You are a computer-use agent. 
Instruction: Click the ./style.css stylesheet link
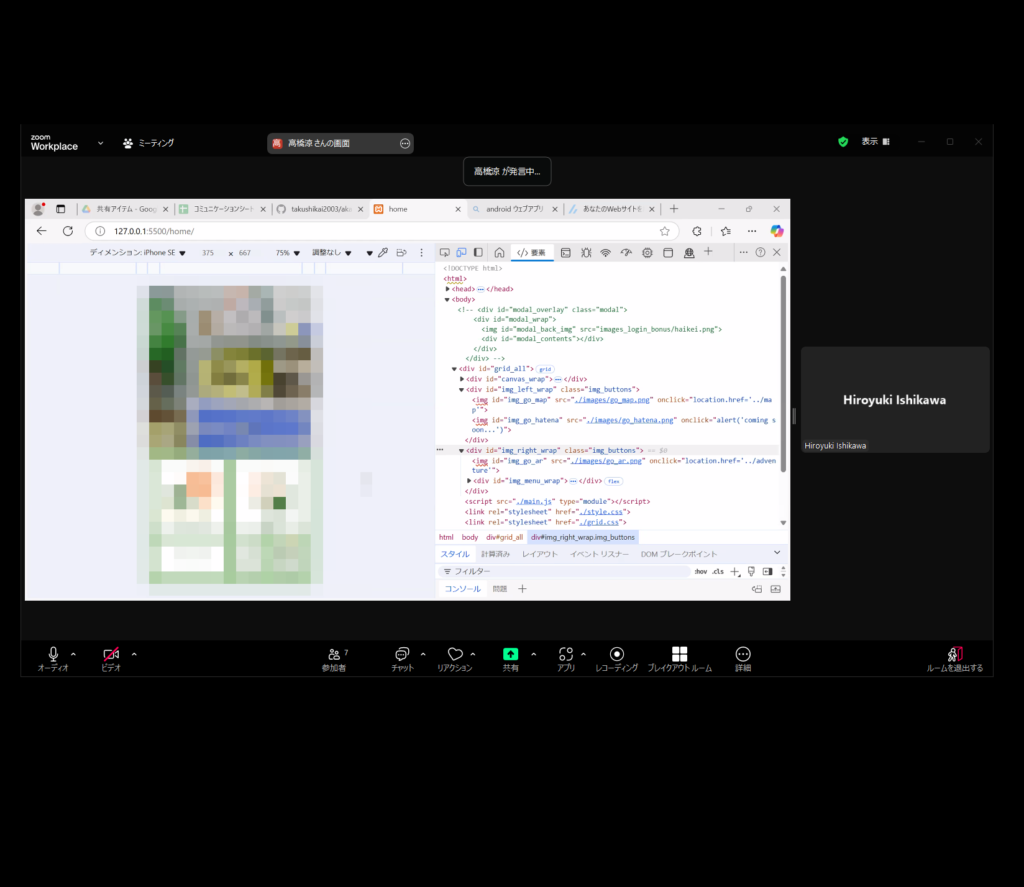(601, 512)
